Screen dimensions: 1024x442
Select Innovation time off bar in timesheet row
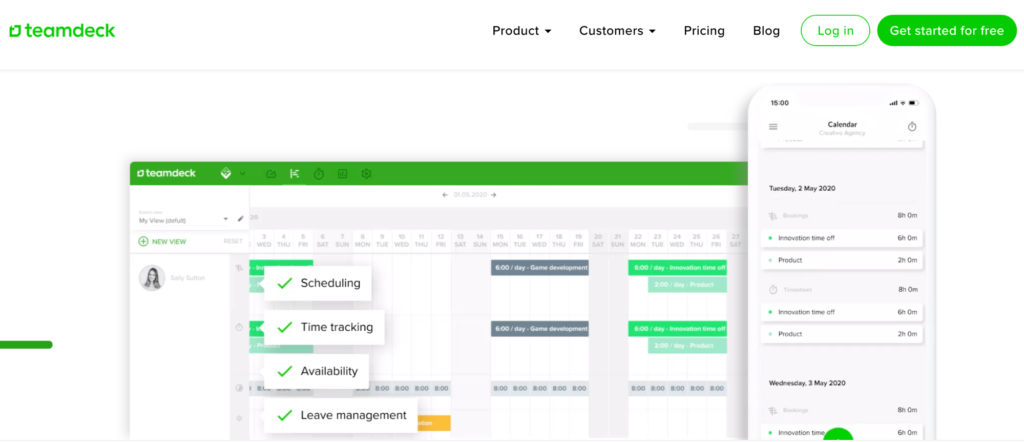tap(678, 328)
